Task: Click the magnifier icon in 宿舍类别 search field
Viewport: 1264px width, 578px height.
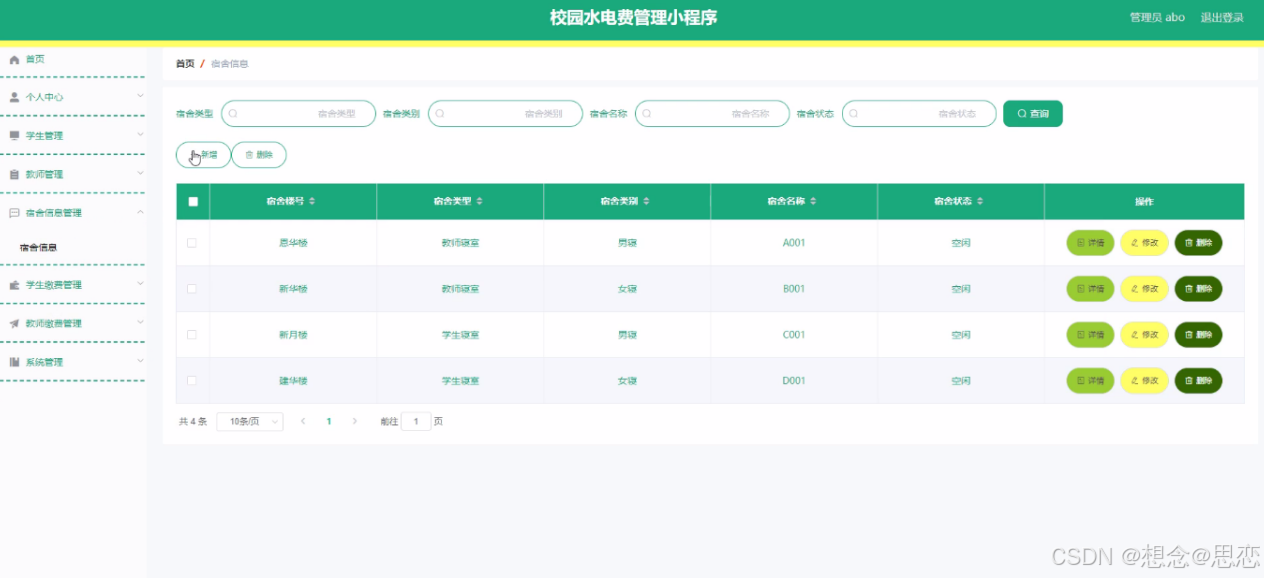Action: click(440, 114)
